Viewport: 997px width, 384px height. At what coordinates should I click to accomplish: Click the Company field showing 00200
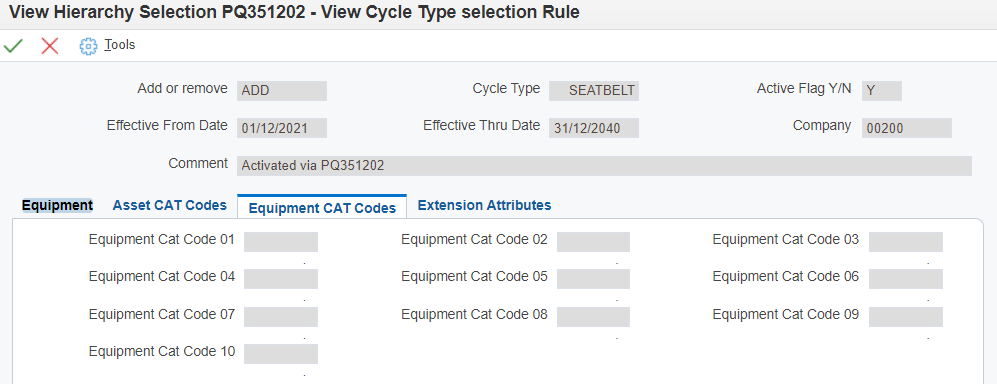(907, 128)
